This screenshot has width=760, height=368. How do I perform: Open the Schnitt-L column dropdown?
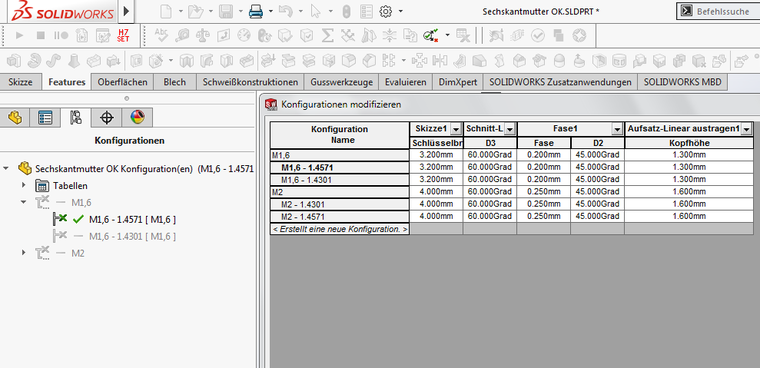tap(509, 129)
